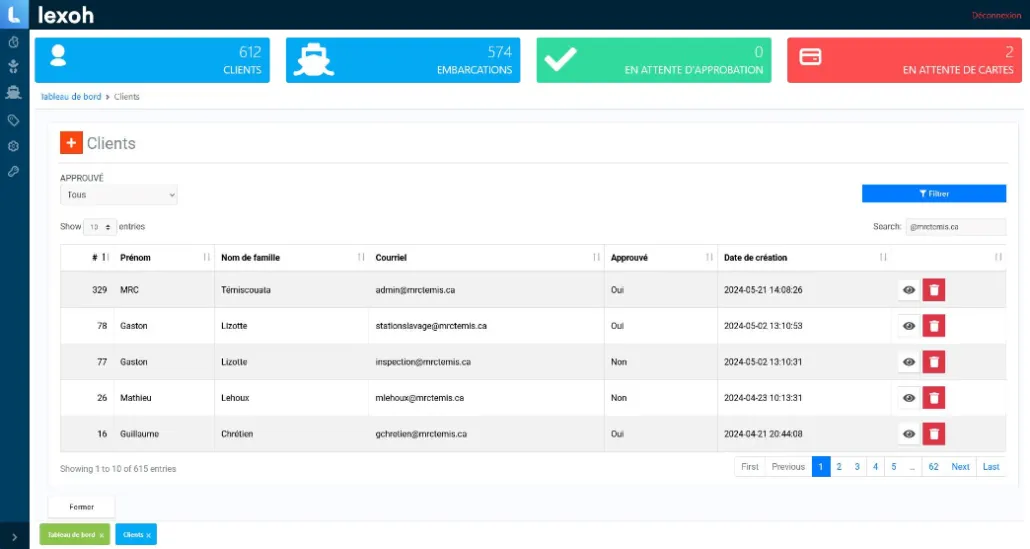Expand the left sidebar with the bottom arrow
Image resolution: width=1030 pixels, height=549 pixels.
pyautogui.click(x=14, y=537)
